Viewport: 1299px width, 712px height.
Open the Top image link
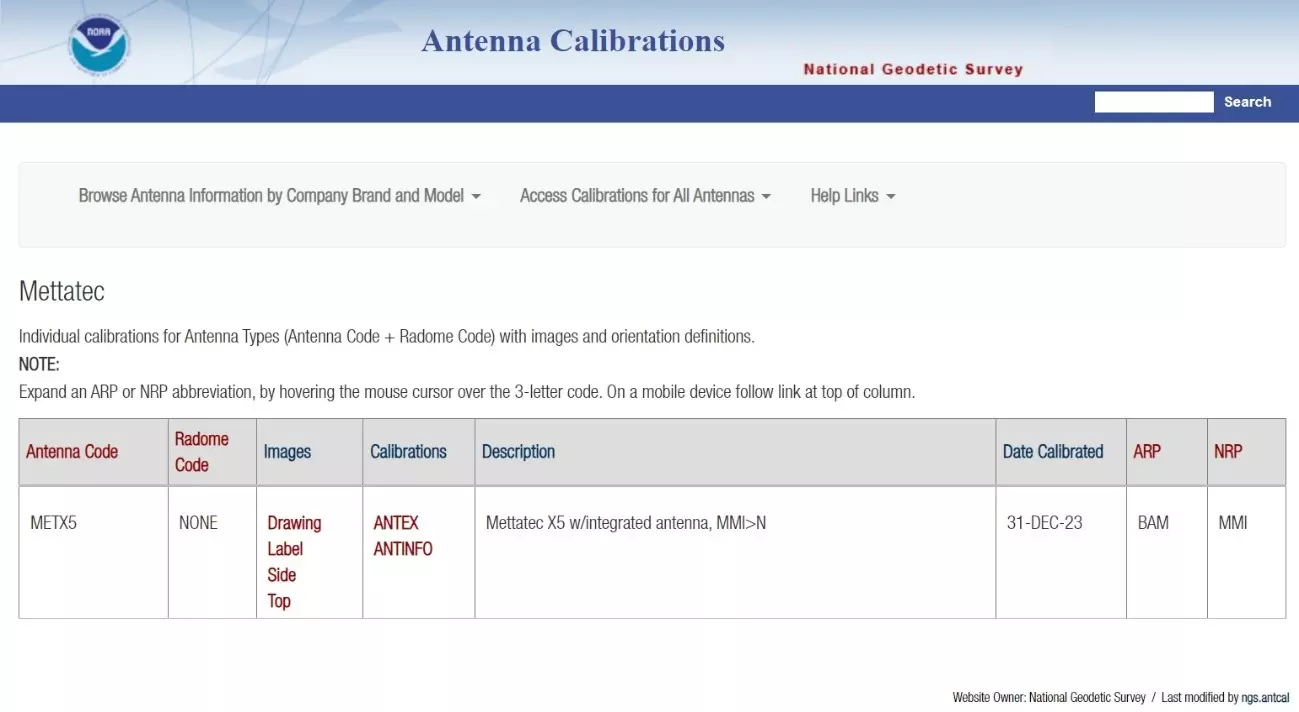[x=279, y=601]
